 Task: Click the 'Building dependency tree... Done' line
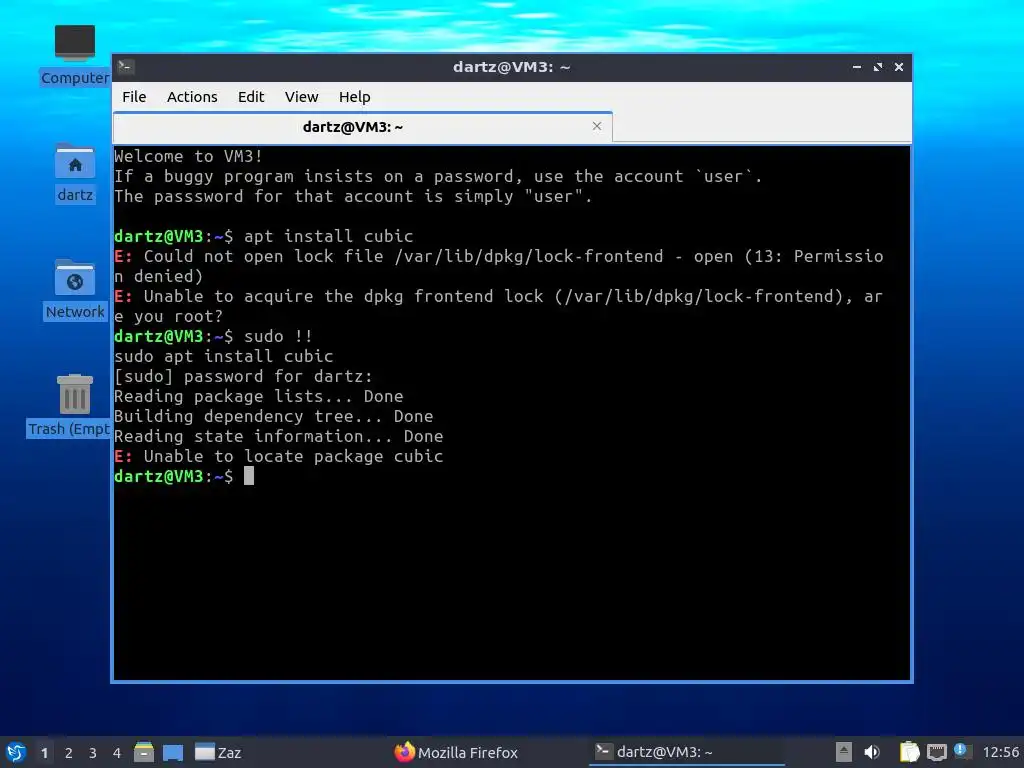coord(274,417)
